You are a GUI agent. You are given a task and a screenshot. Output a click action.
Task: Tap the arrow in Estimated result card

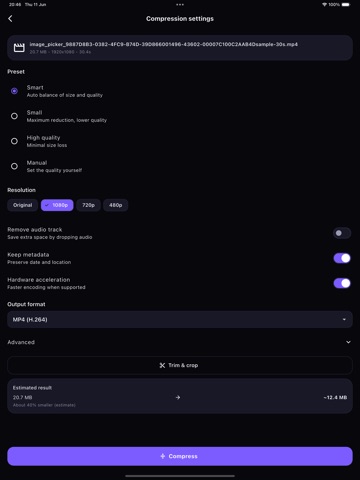pyautogui.click(x=178, y=397)
